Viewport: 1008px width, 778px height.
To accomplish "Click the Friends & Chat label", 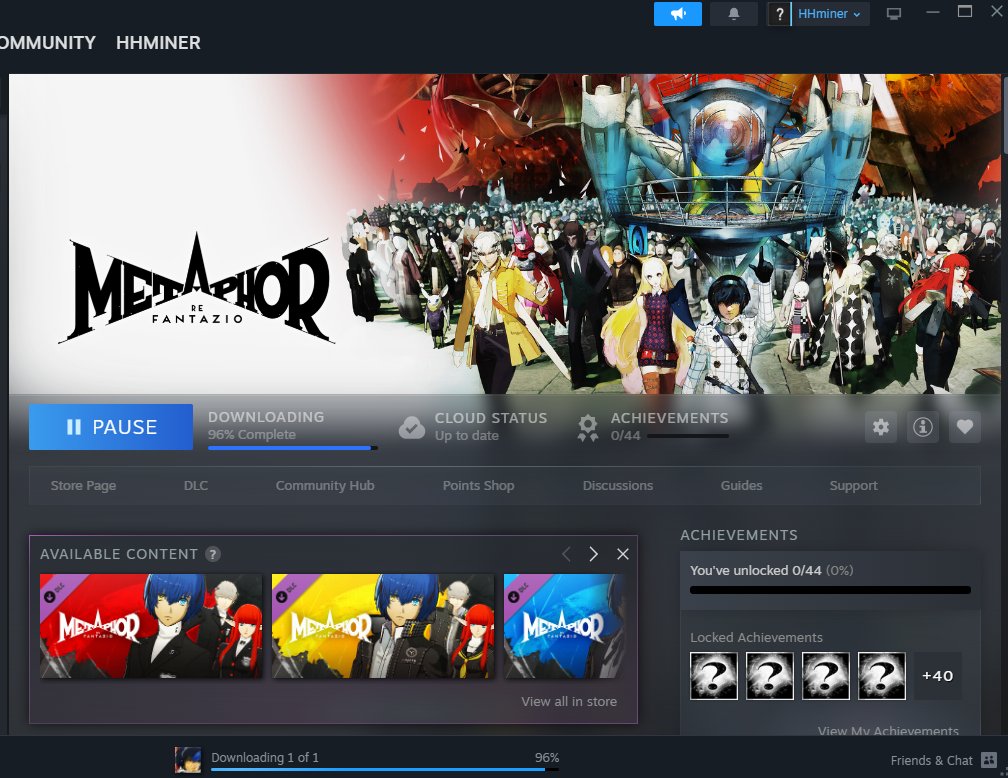I will coord(932,760).
